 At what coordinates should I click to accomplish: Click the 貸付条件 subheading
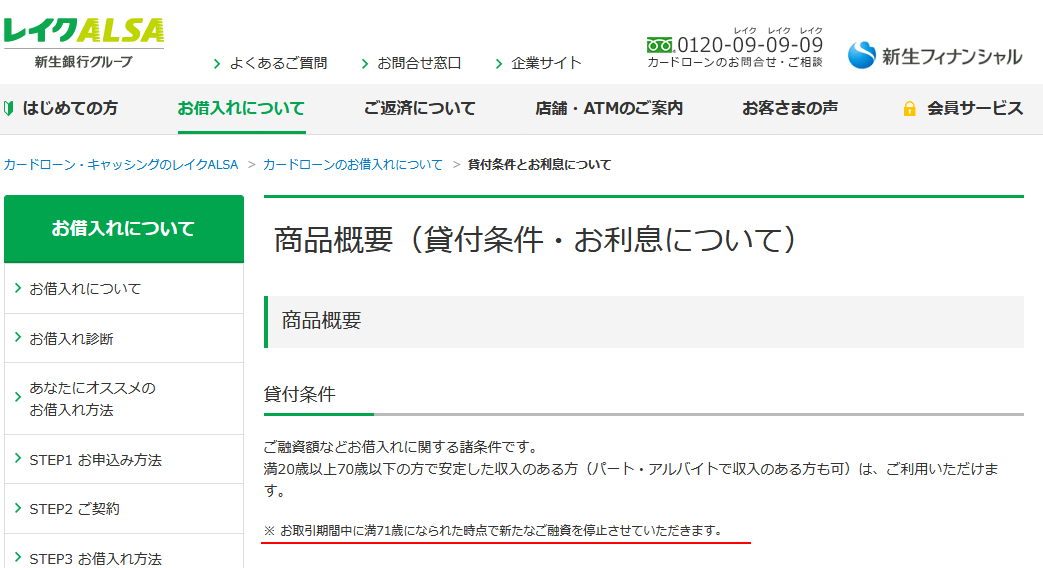tap(299, 394)
